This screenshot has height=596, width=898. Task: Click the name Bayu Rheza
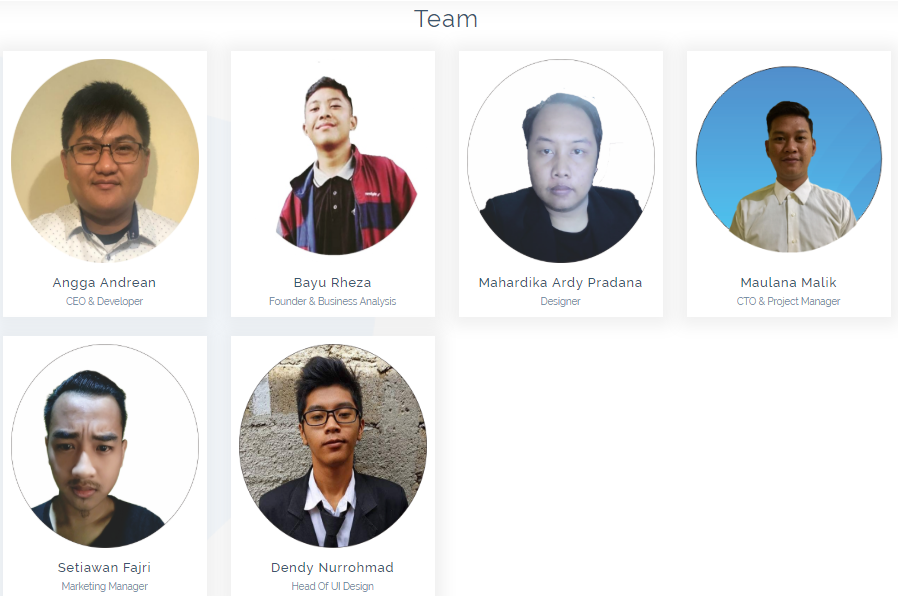[332, 283]
